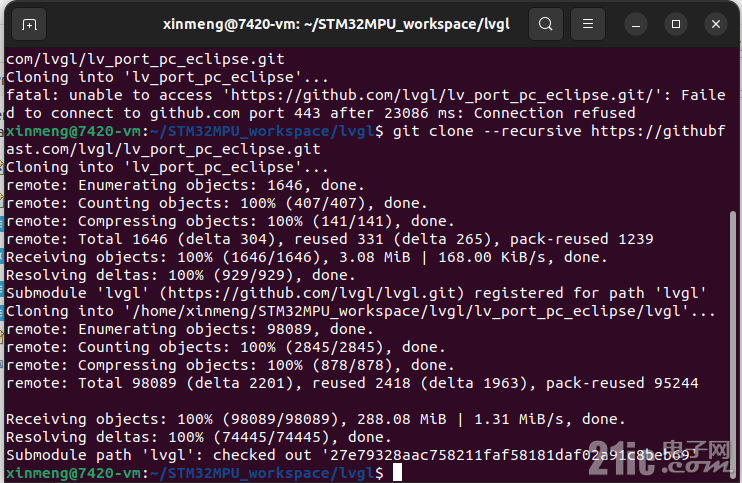Click the block cursor at the last prompt
This screenshot has width=742, height=483.
398,472
